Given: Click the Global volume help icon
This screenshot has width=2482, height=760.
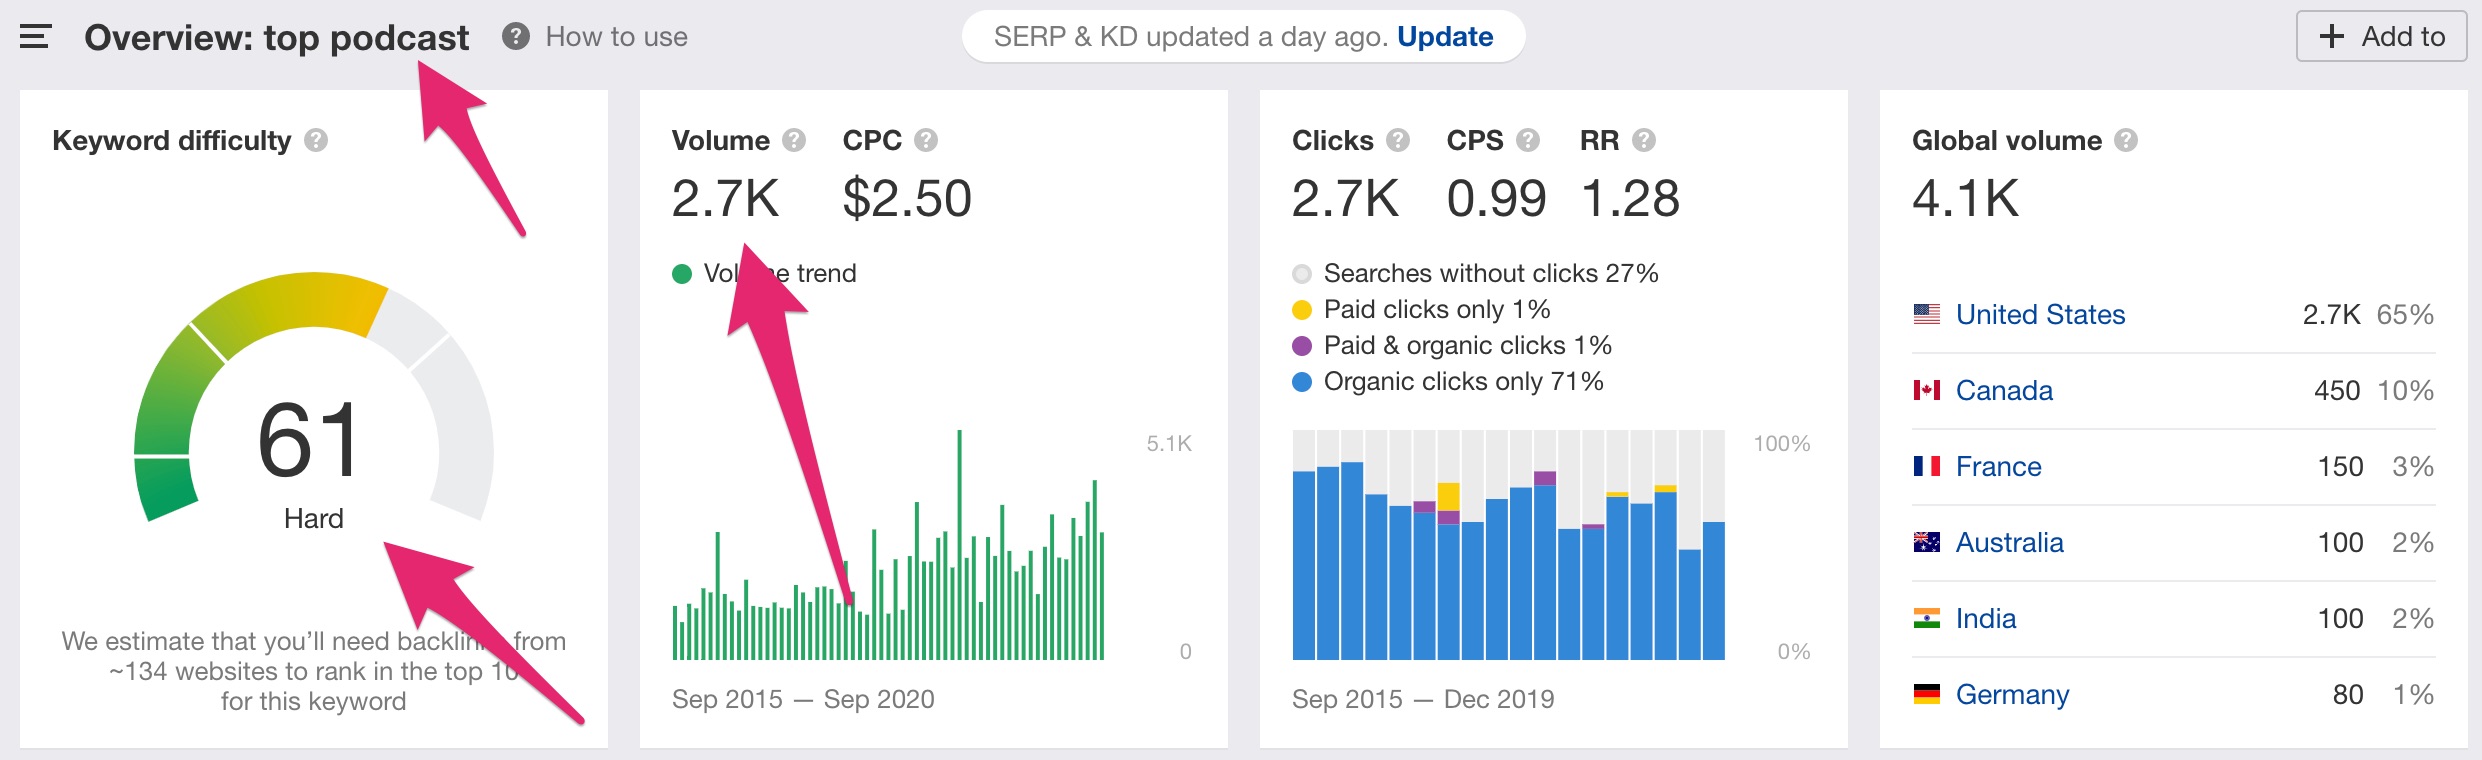Looking at the screenshot, I should pos(2126,140).
